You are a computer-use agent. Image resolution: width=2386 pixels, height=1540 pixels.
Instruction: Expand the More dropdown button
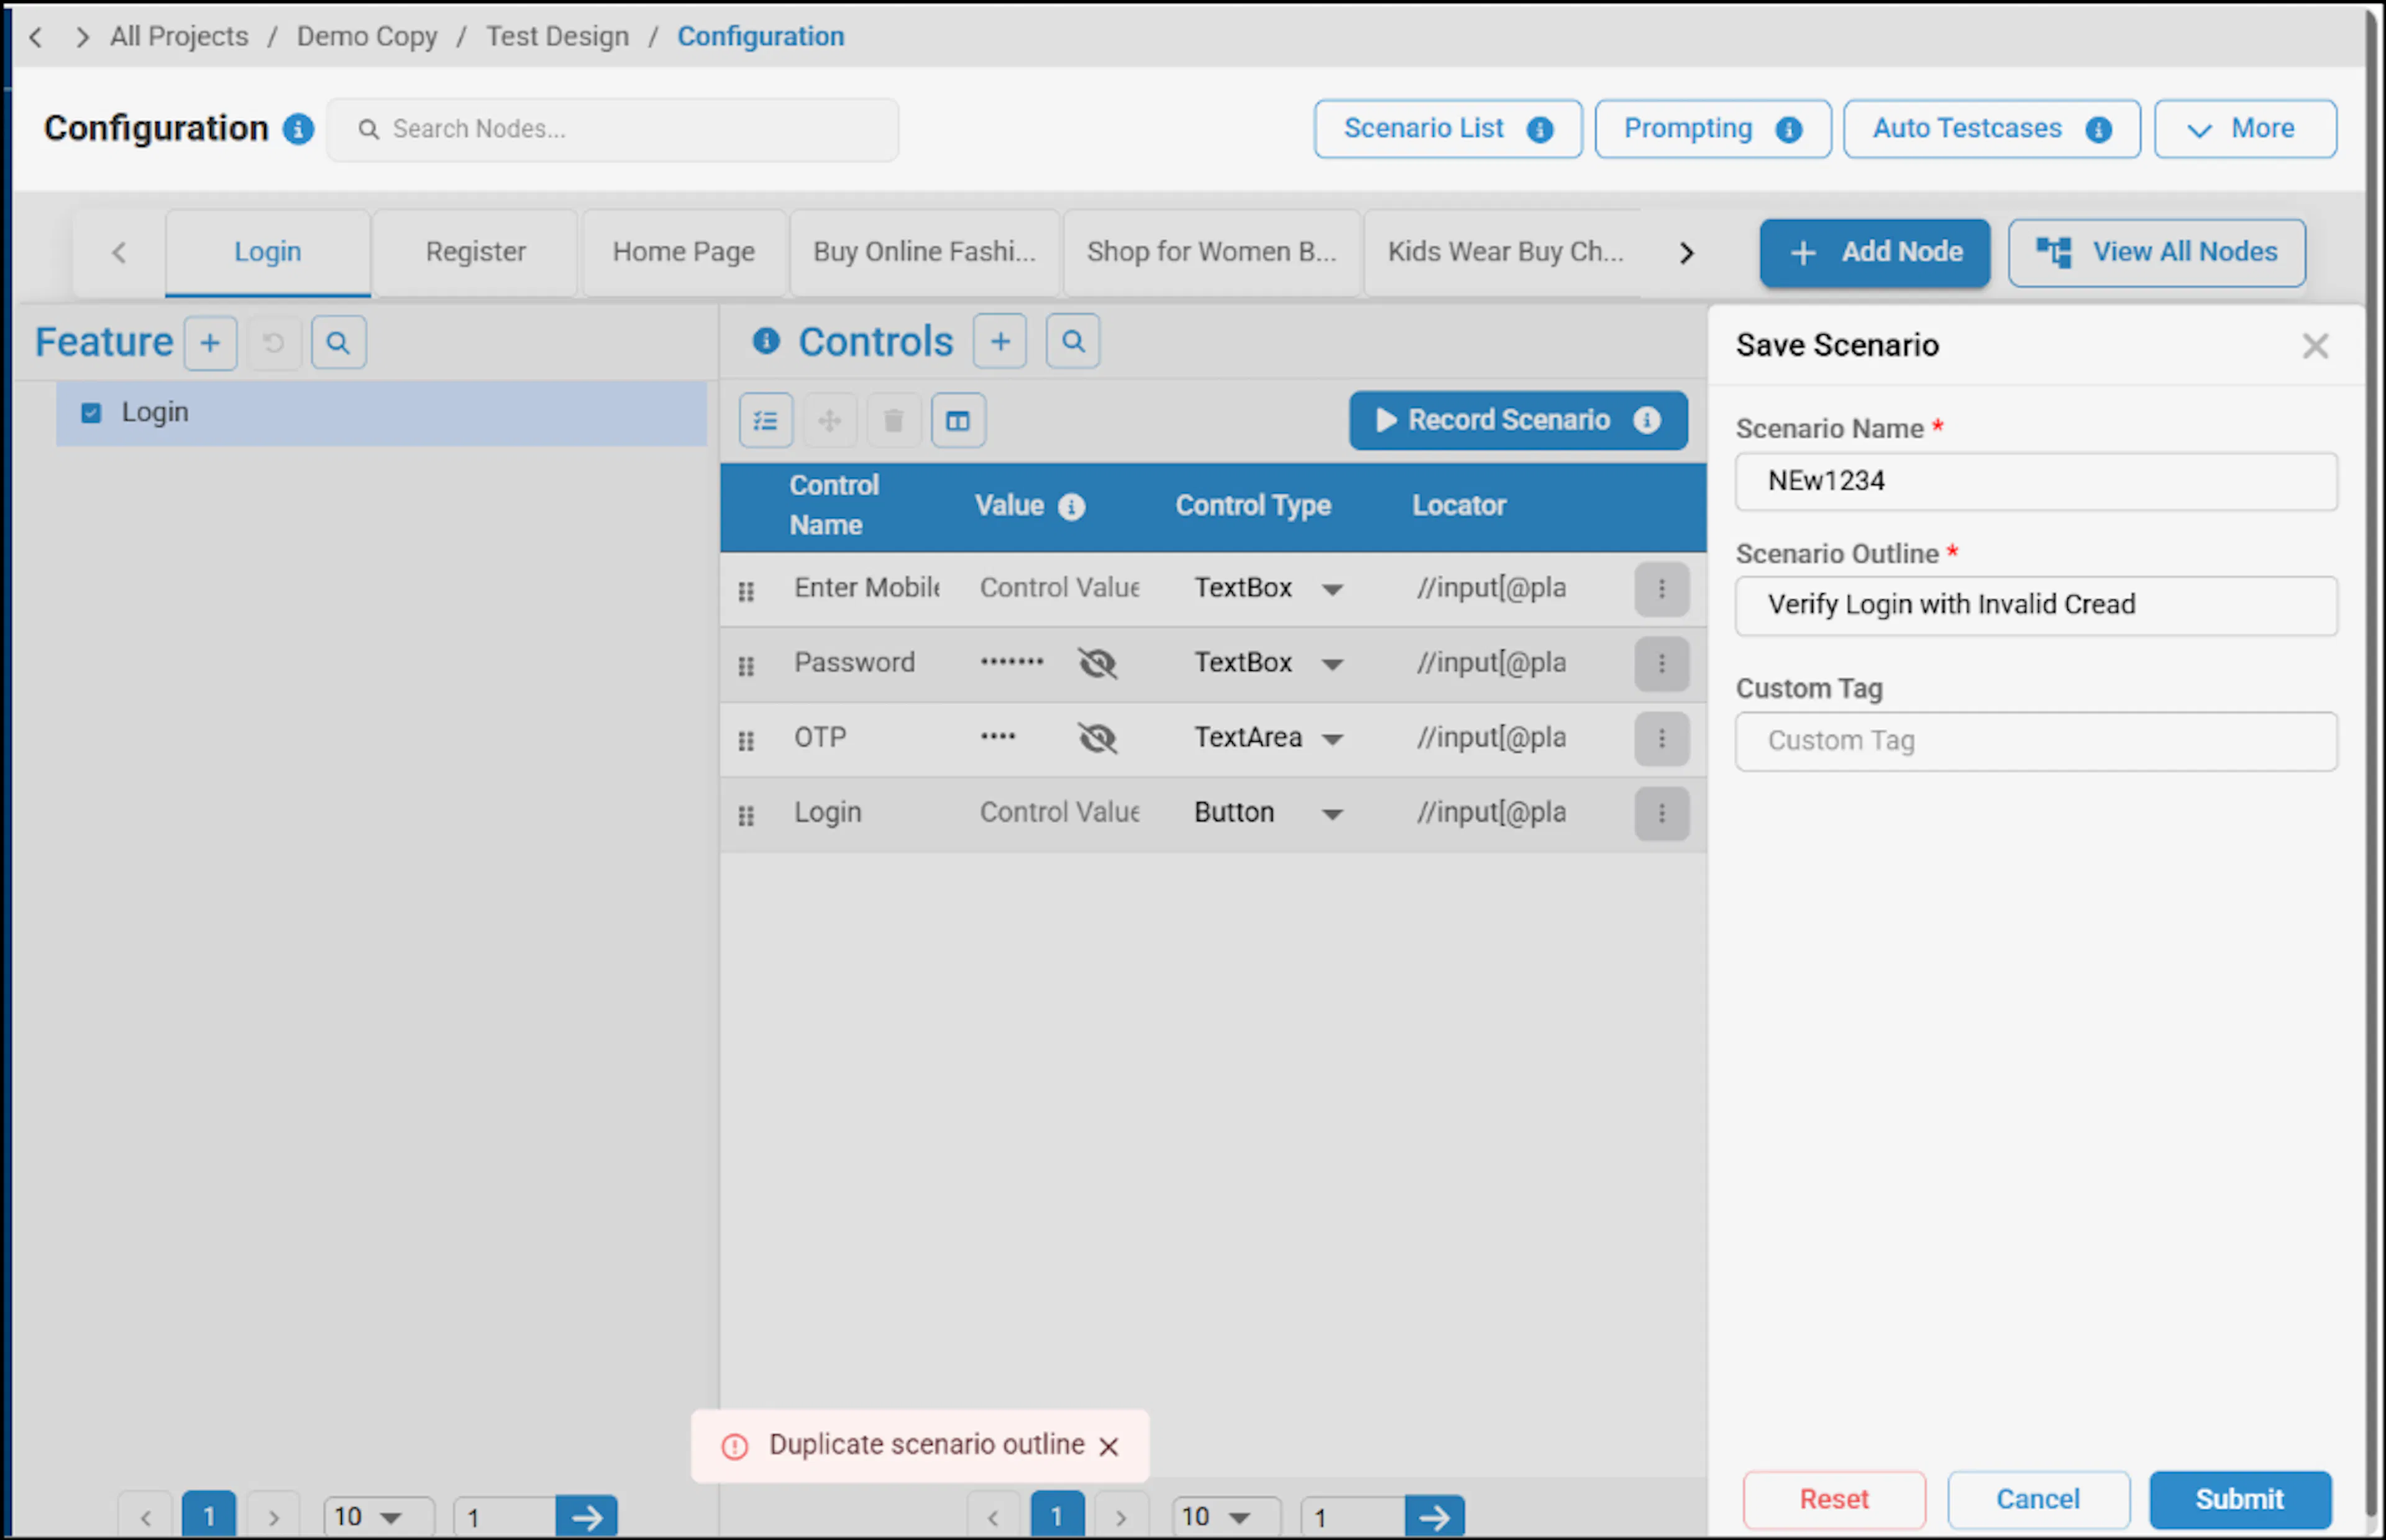(x=2245, y=129)
